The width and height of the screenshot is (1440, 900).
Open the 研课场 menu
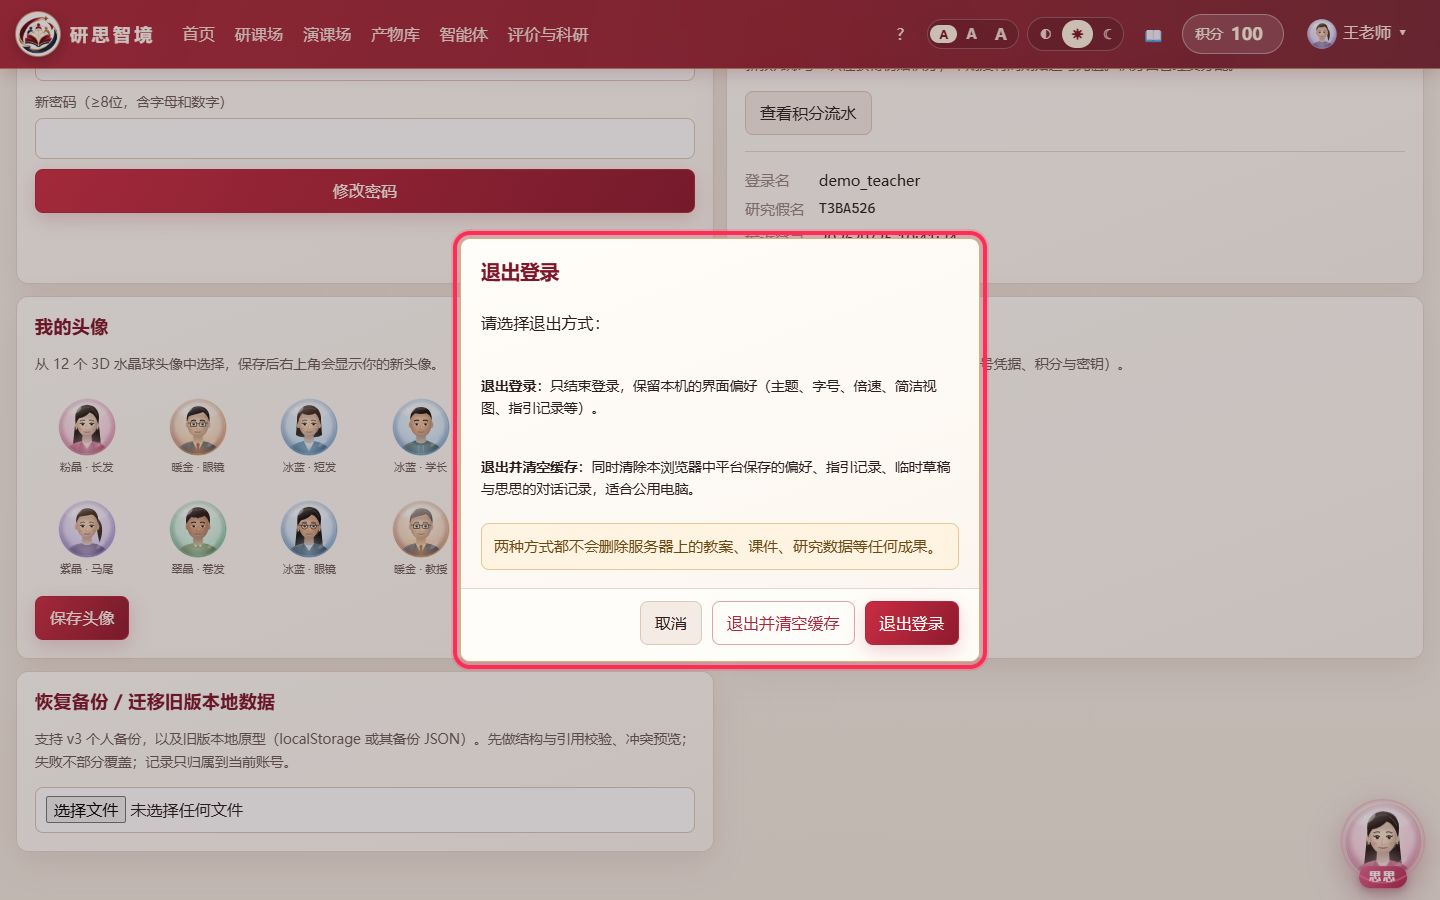[259, 34]
